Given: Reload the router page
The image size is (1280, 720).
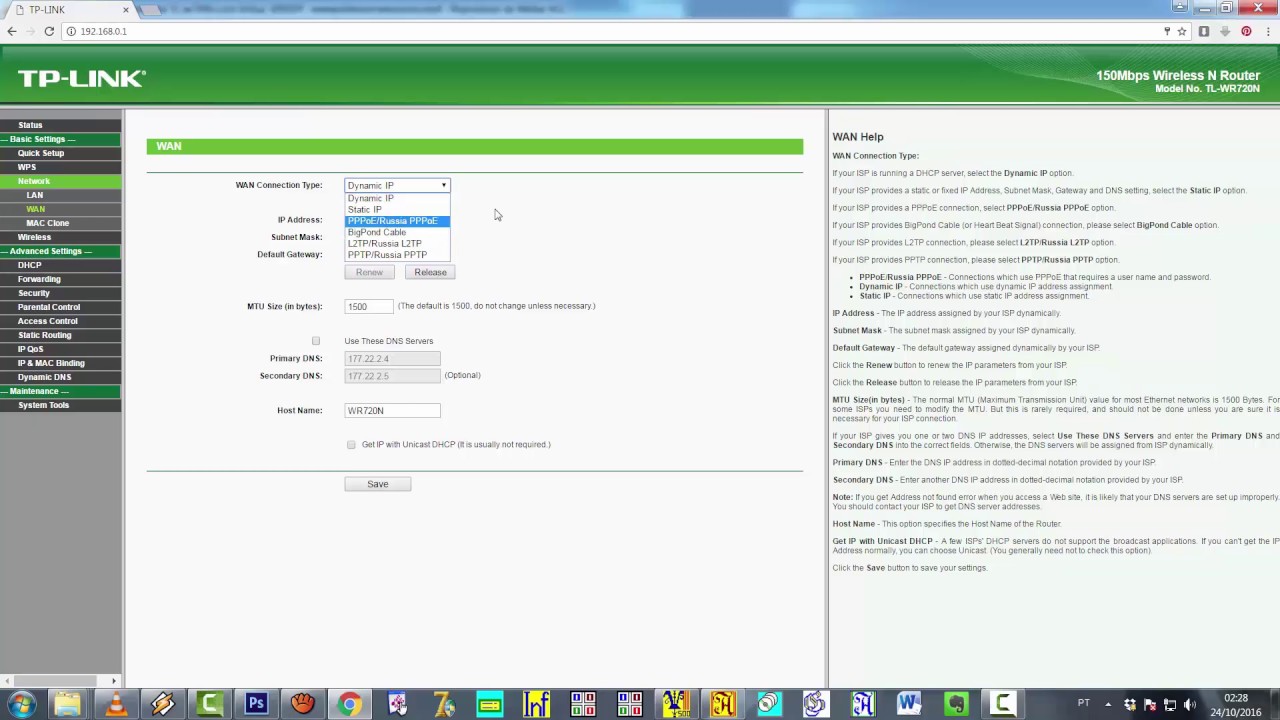Looking at the screenshot, I should (48, 31).
